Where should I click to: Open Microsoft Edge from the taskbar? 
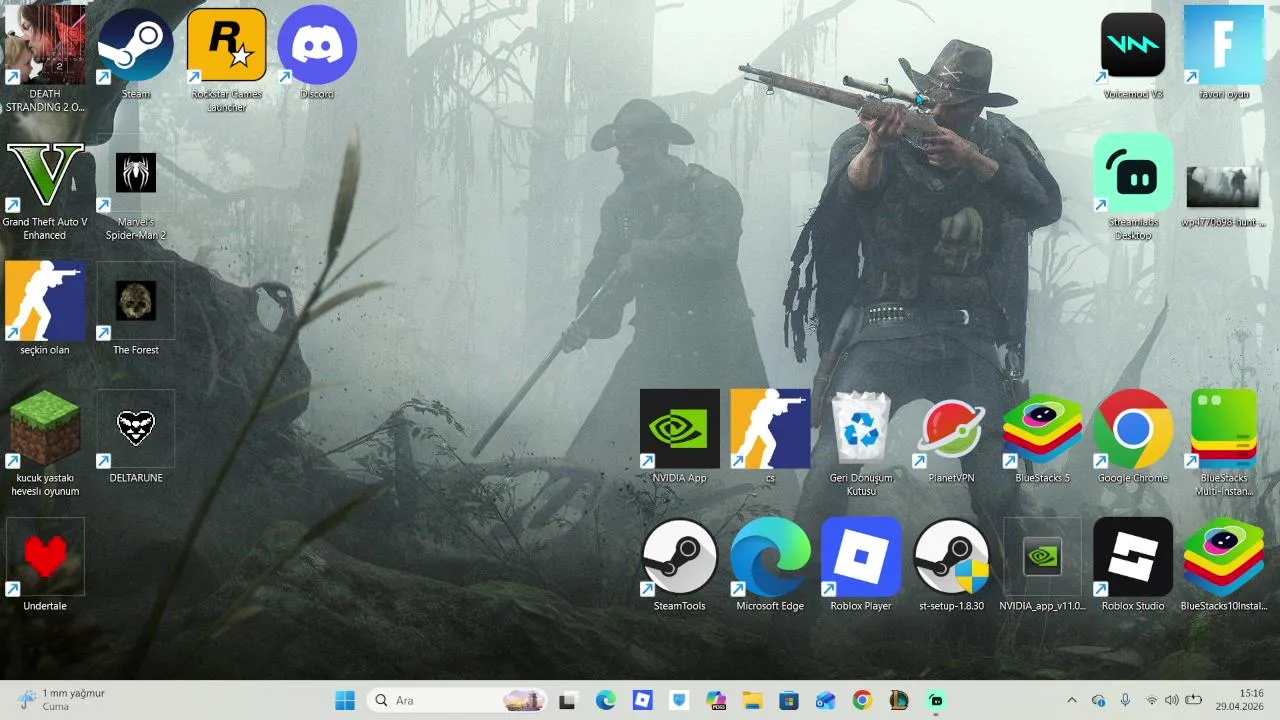606,700
